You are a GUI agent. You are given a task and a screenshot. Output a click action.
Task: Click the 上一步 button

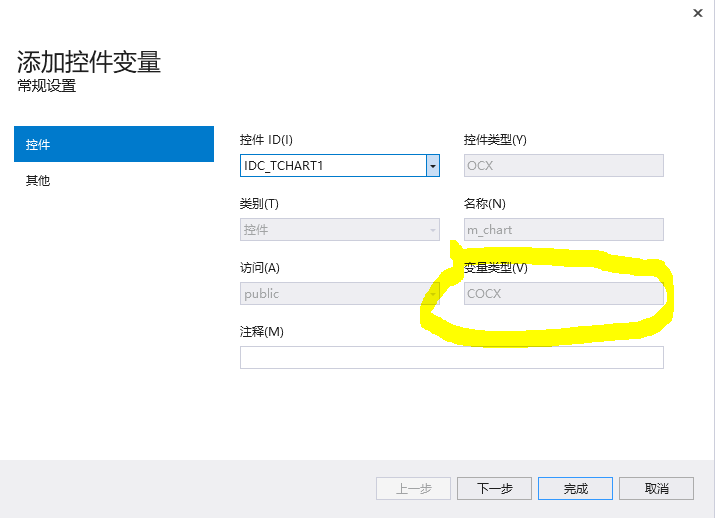tap(414, 489)
